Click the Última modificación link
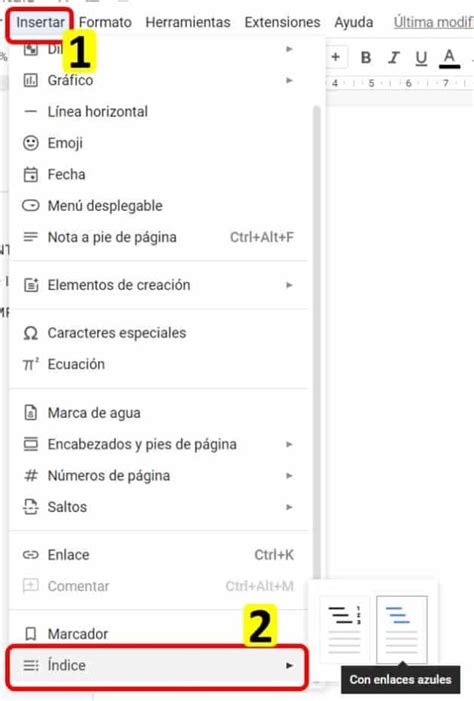 point(433,22)
